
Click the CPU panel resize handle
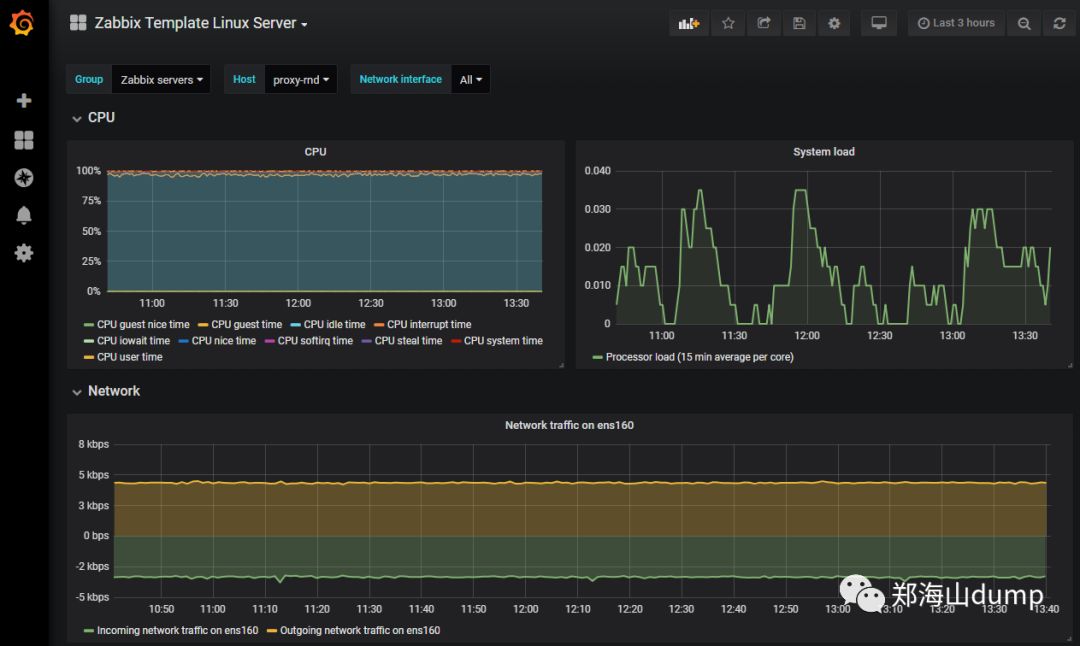[x=561, y=366]
